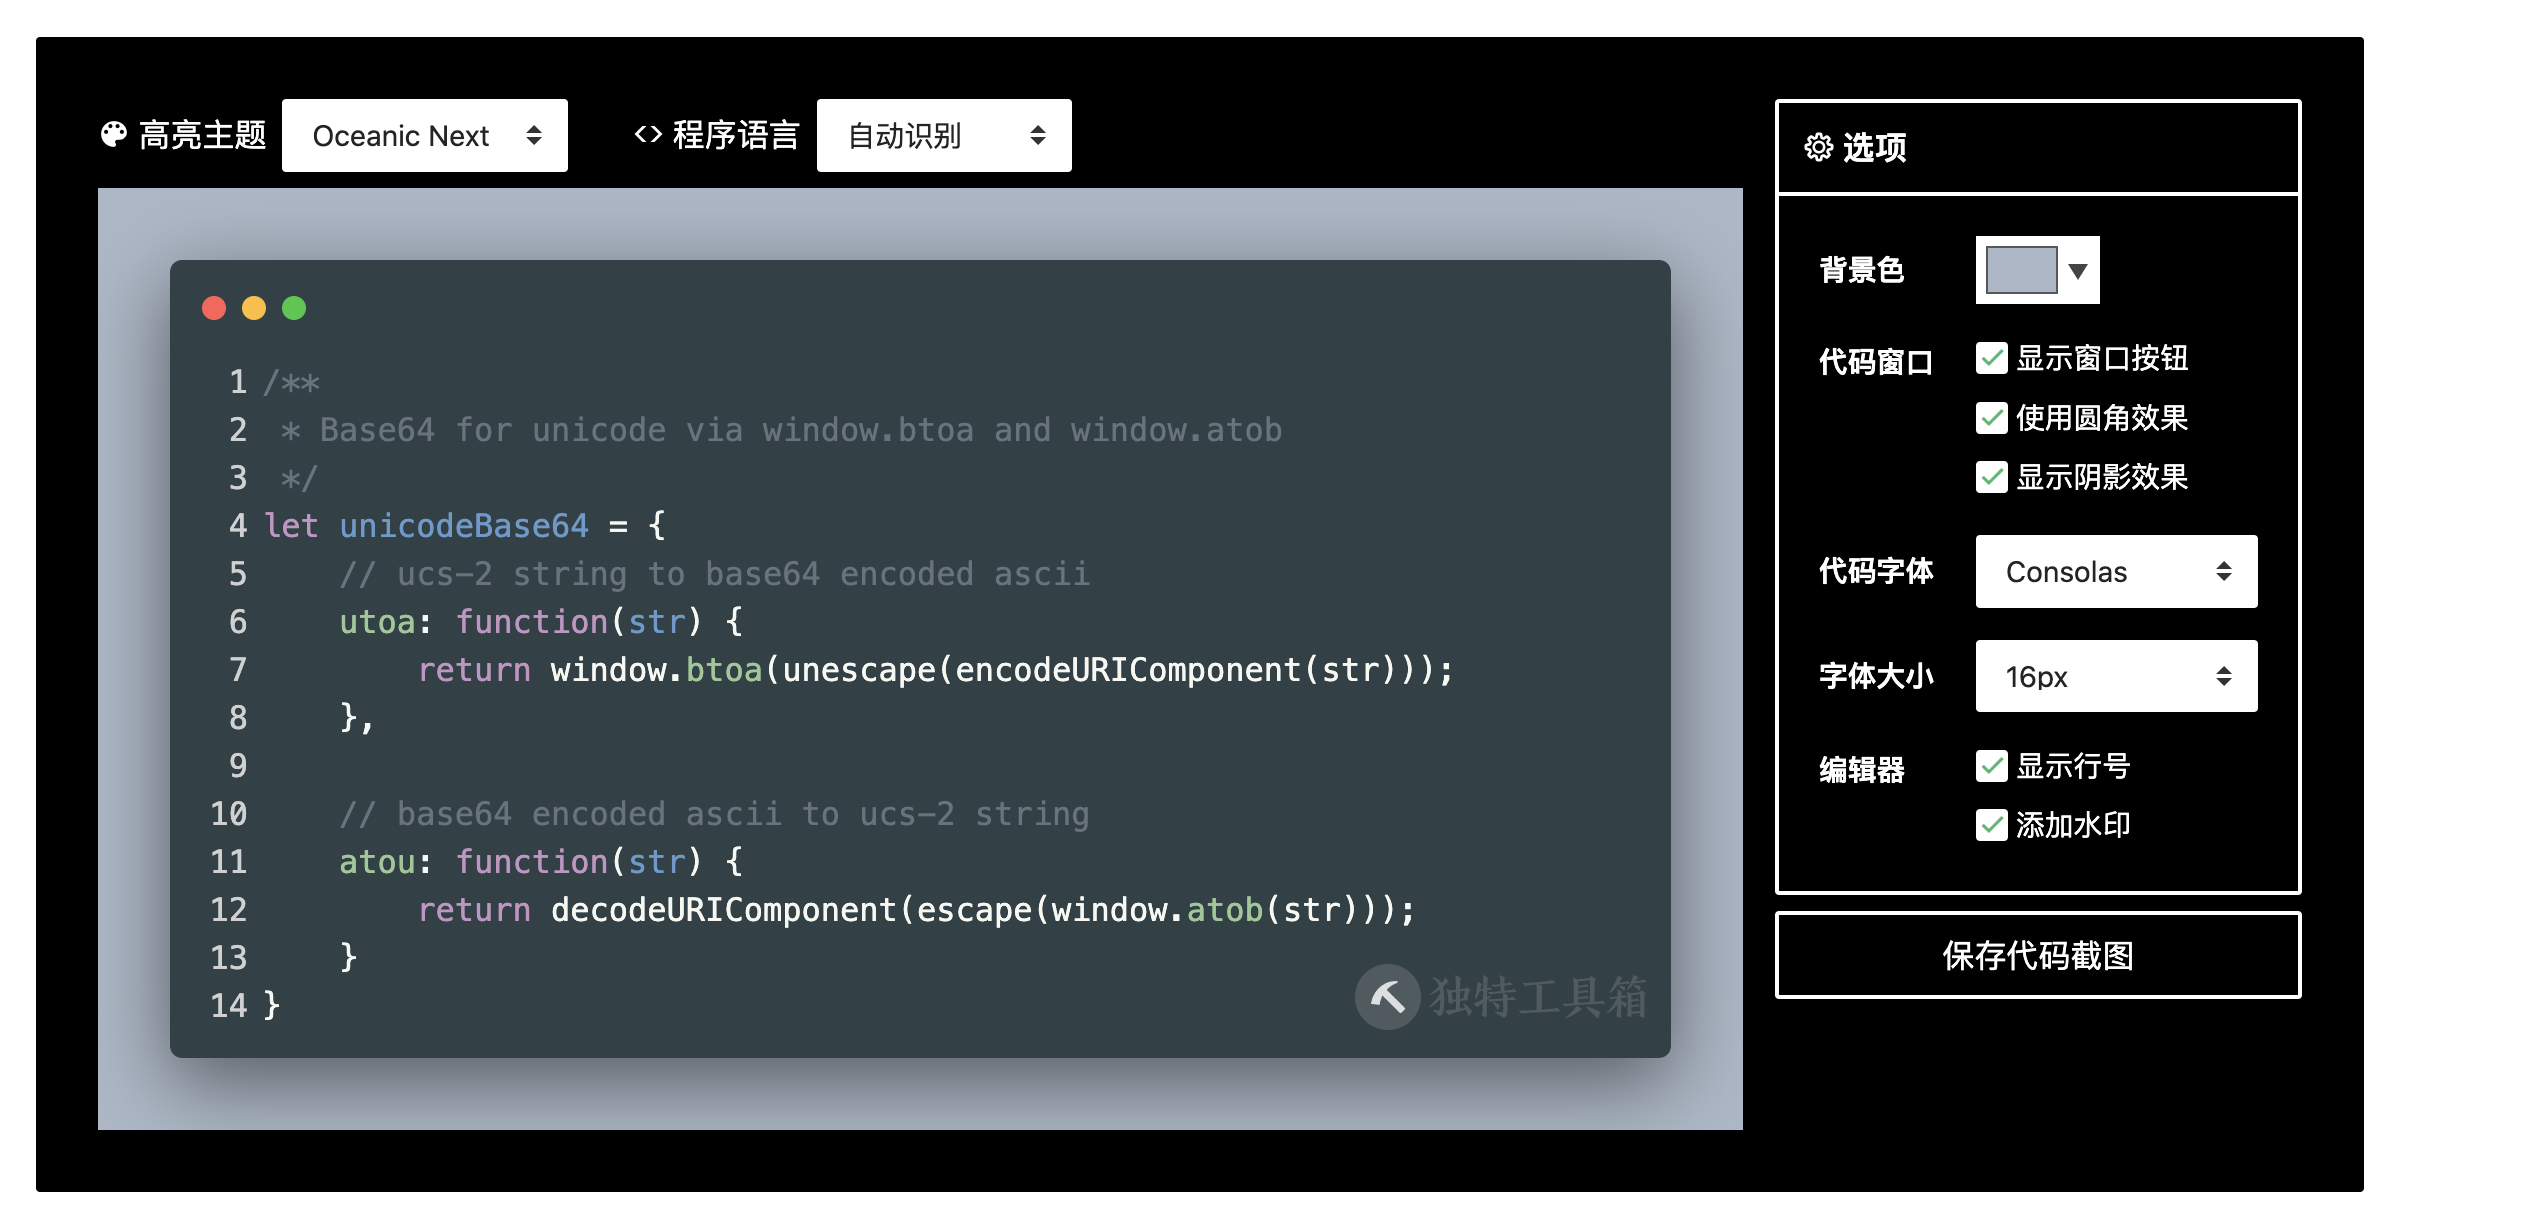Click the yellow traffic-light dot in preview window
Image resolution: width=2528 pixels, height=1212 pixels.
(254, 308)
